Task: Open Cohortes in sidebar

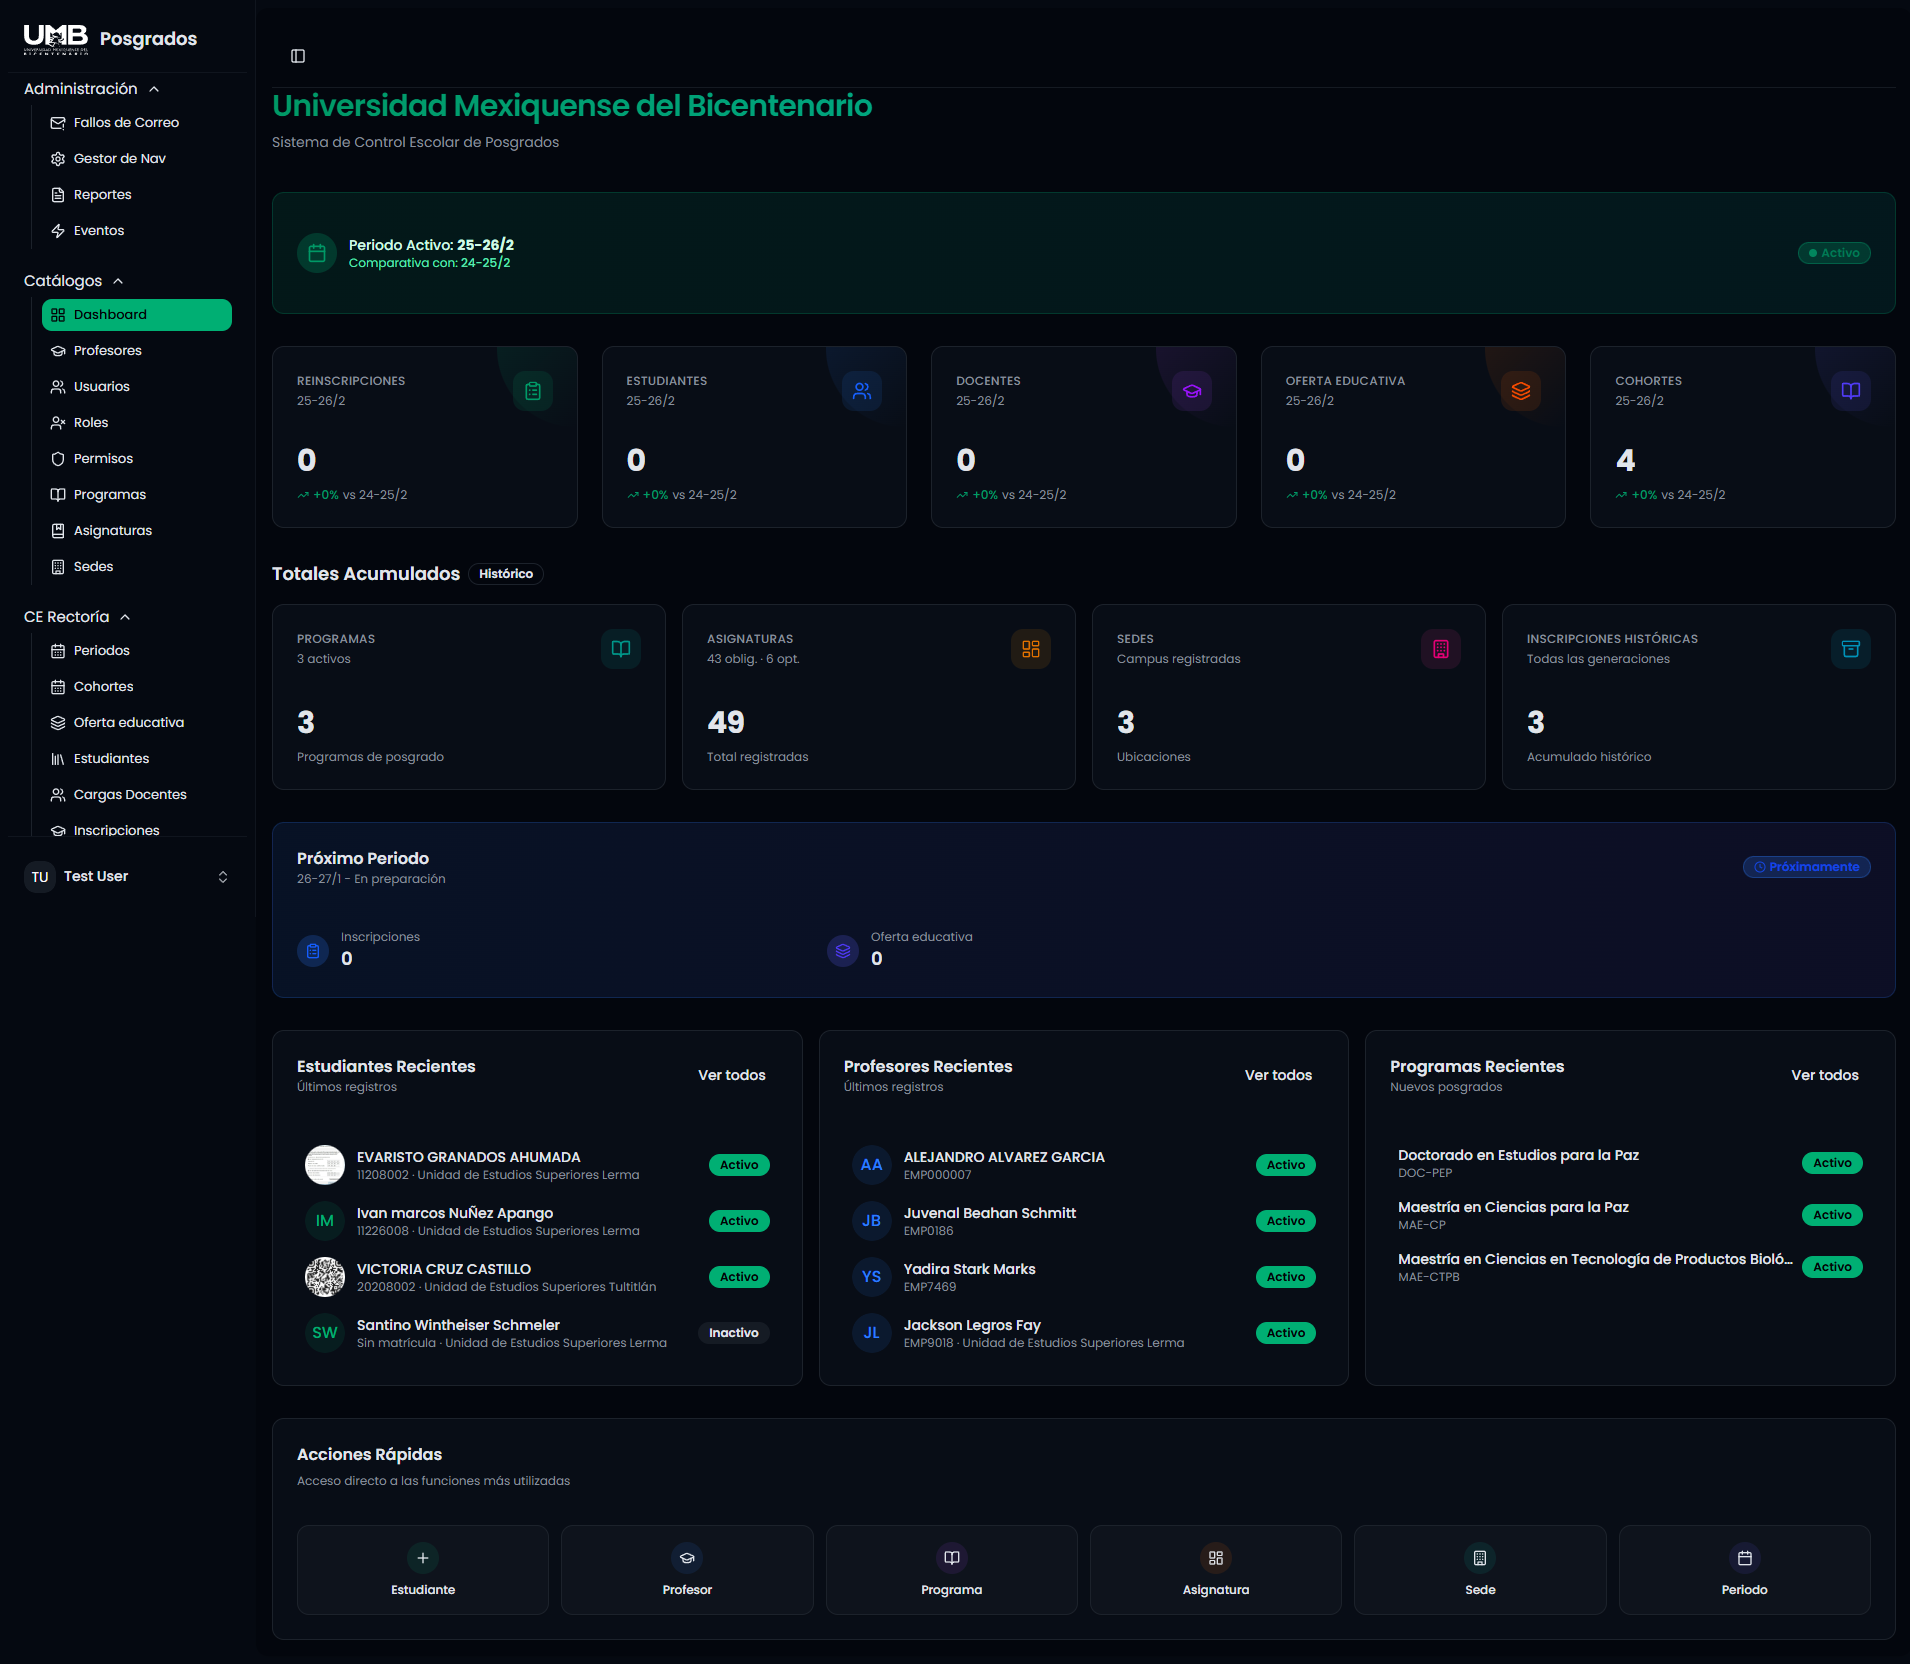Action: [137, 687]
